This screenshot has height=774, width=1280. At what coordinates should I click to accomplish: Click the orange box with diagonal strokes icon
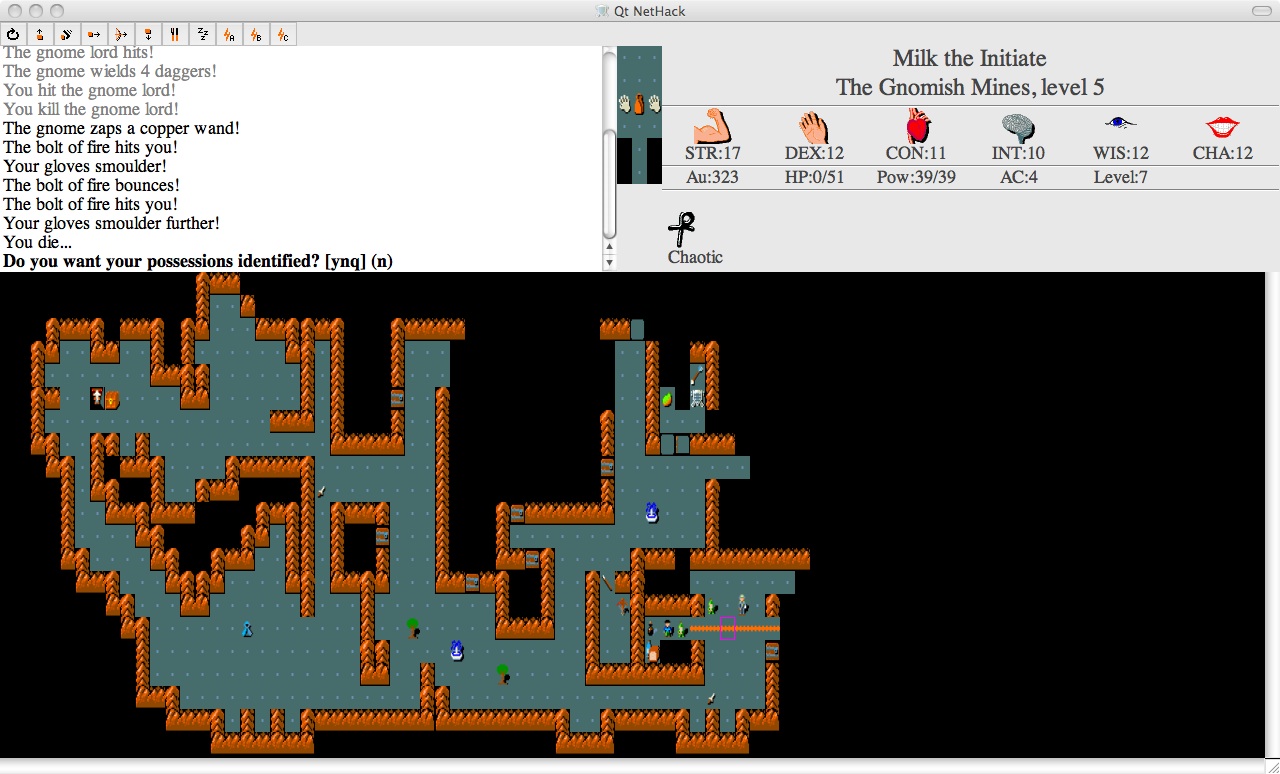click(68, 34)
